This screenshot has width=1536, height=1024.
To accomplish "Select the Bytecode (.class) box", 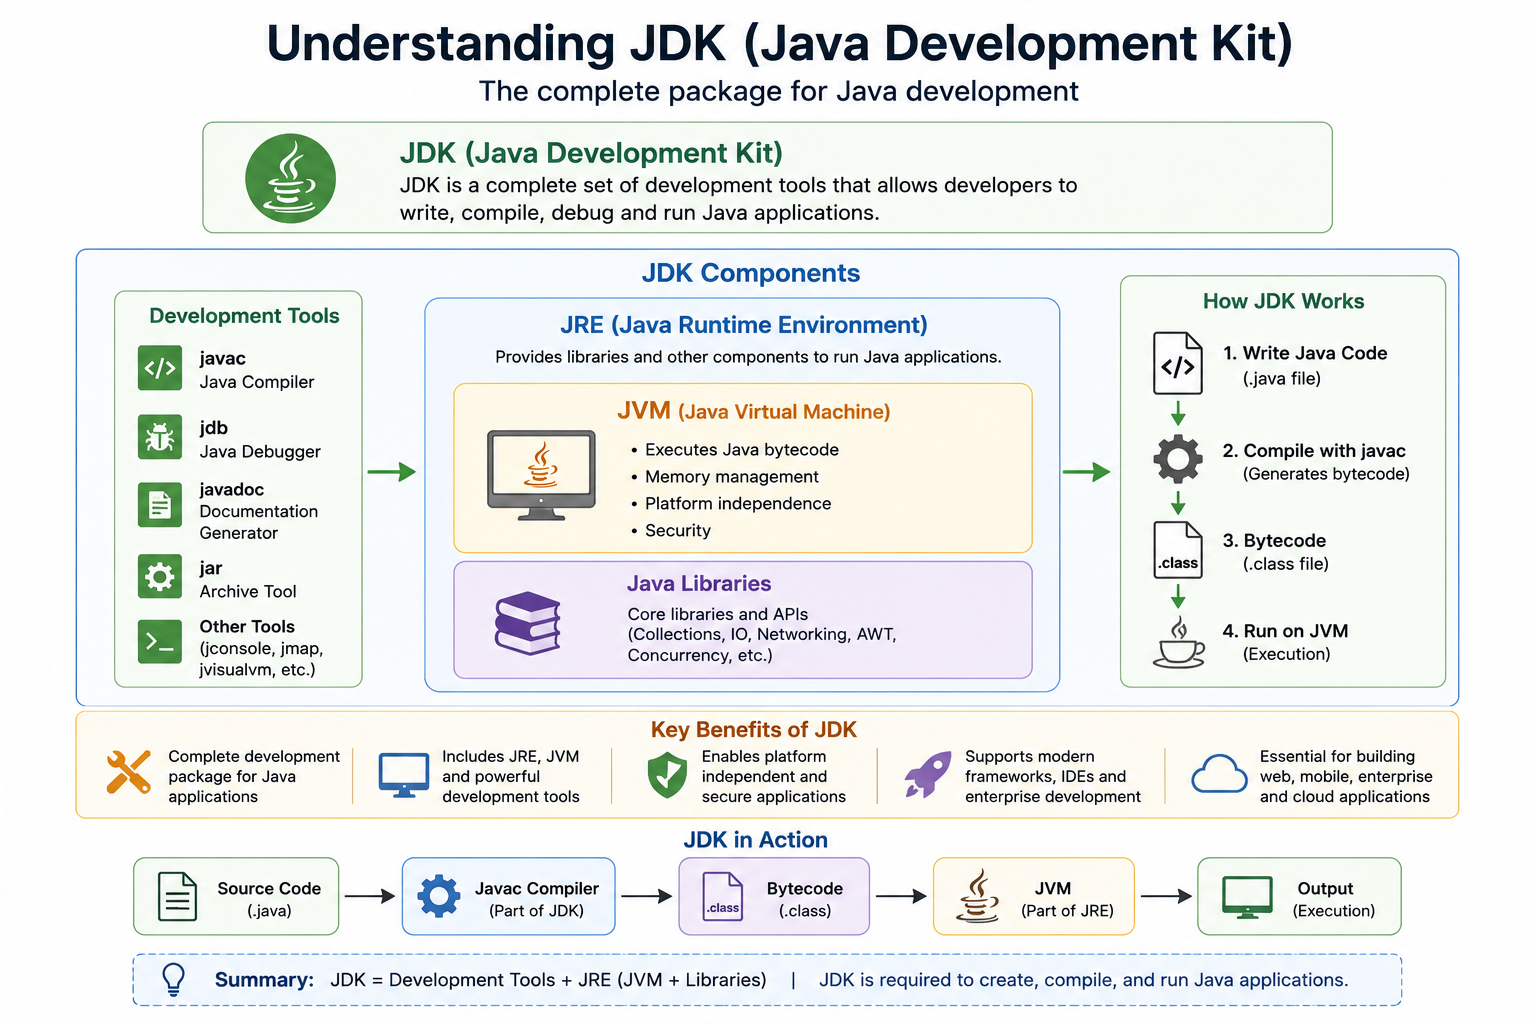I will (x=774, y=896).
